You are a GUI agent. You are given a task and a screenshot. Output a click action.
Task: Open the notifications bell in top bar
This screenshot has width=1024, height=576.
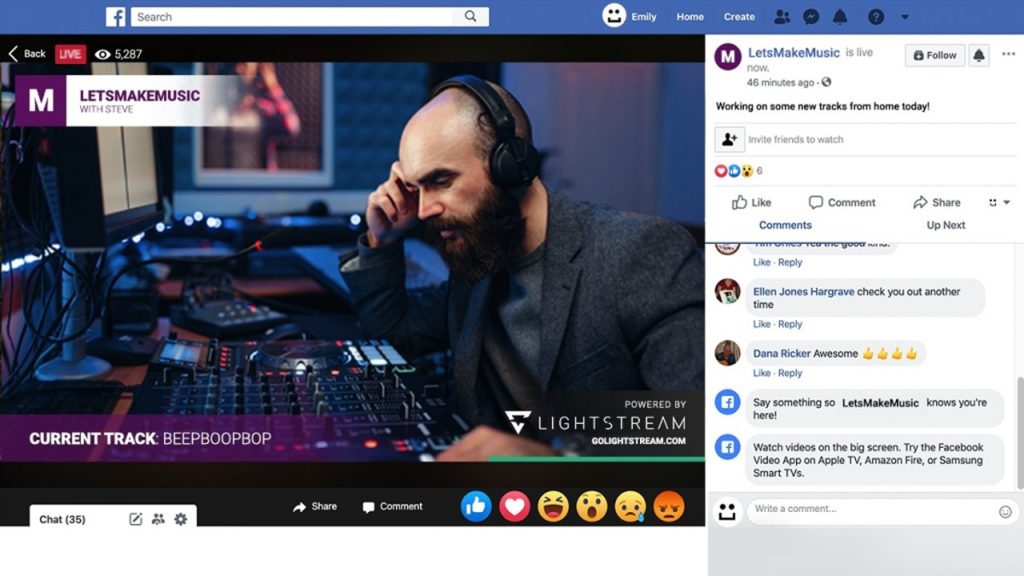tap(840, 17)
